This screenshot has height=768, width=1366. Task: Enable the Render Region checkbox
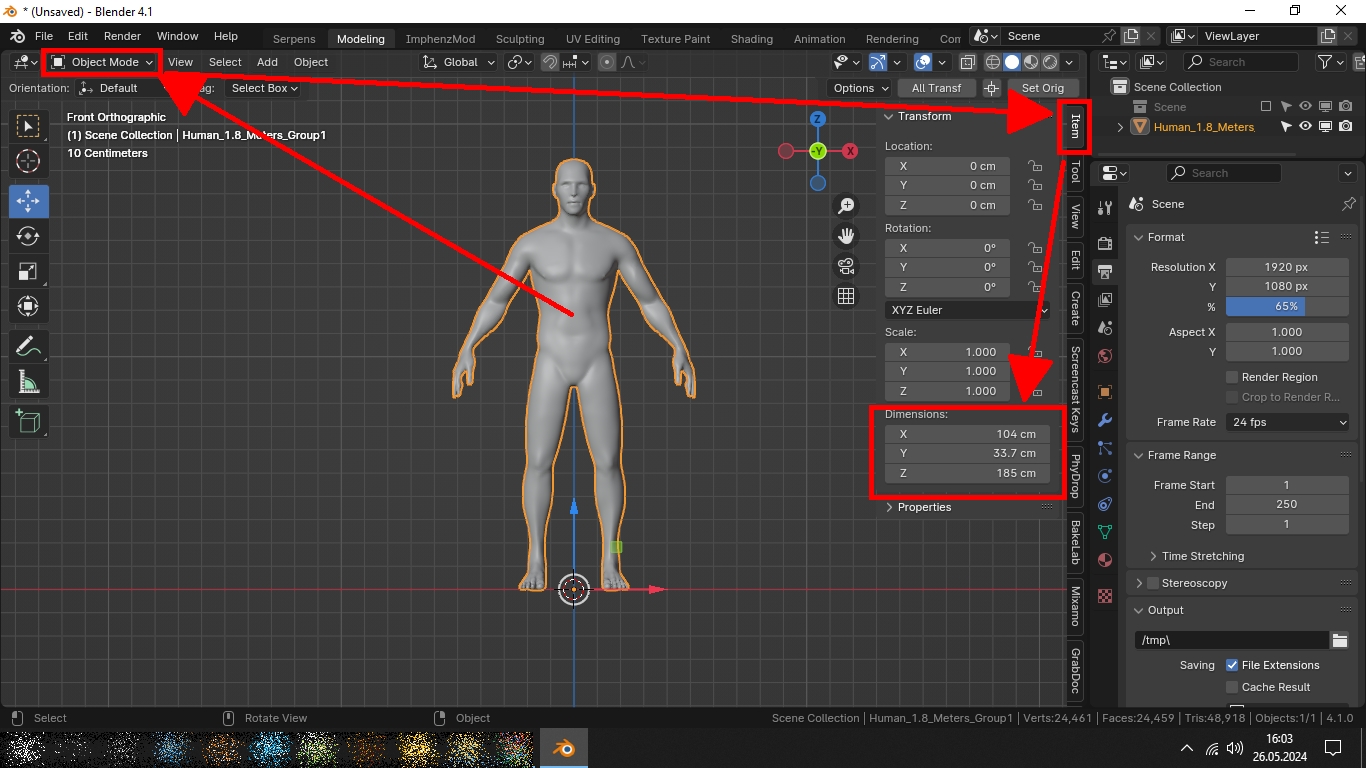click(x=1232, y=377)
